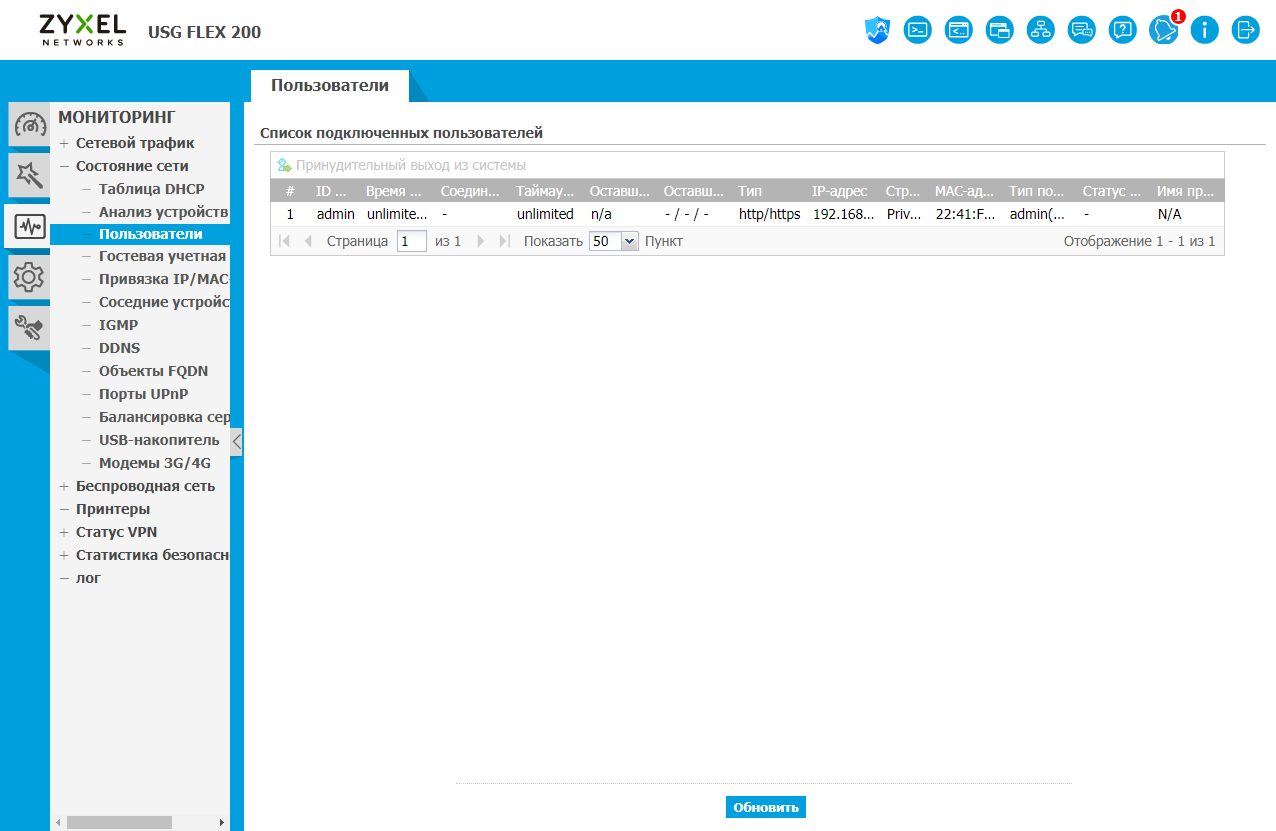The height and width of the screenshot is (831, 1276).
Task: Open Анализ устройств in the menu
Action: pos(164,212)
